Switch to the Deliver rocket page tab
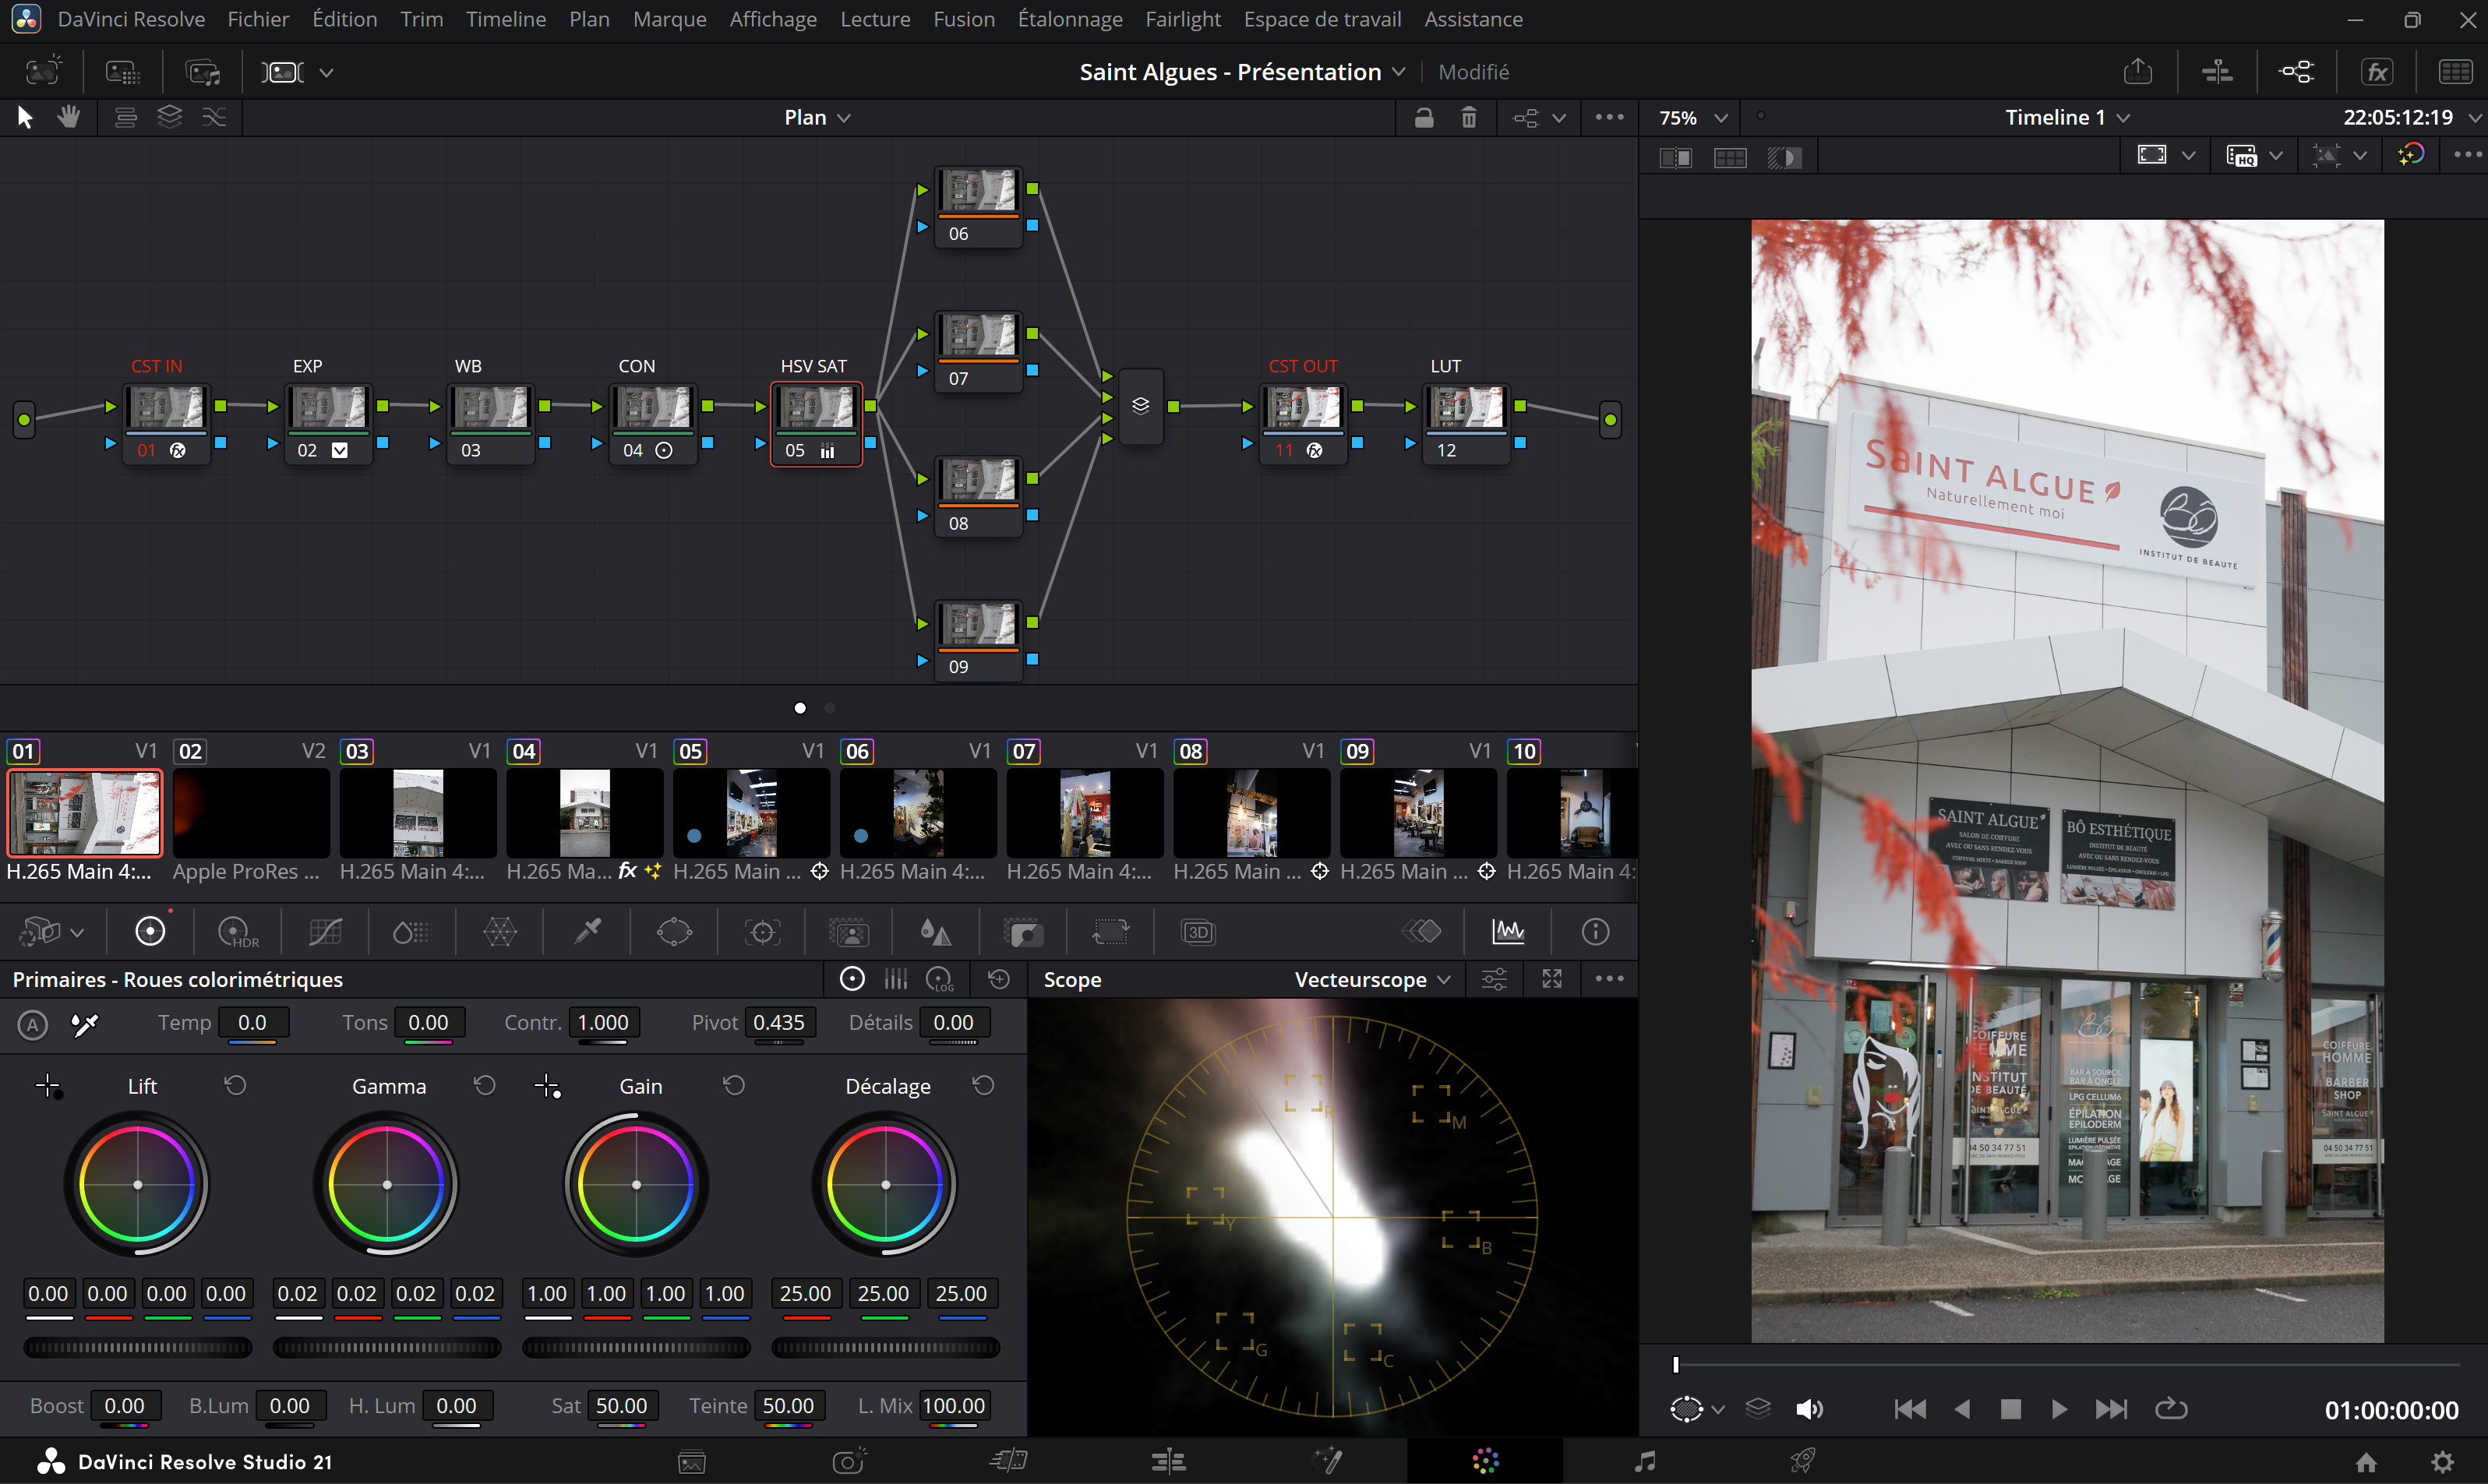Image resolution: width=2488 pixels, height=1484 pixels. tap(1802, 1462)
